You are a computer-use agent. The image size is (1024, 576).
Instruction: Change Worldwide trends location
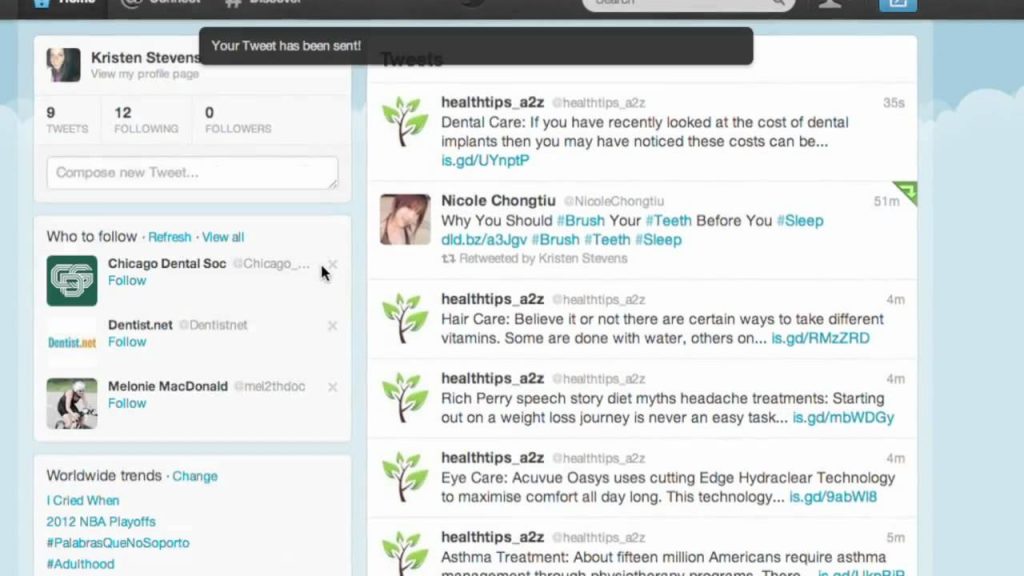(195, 476)
